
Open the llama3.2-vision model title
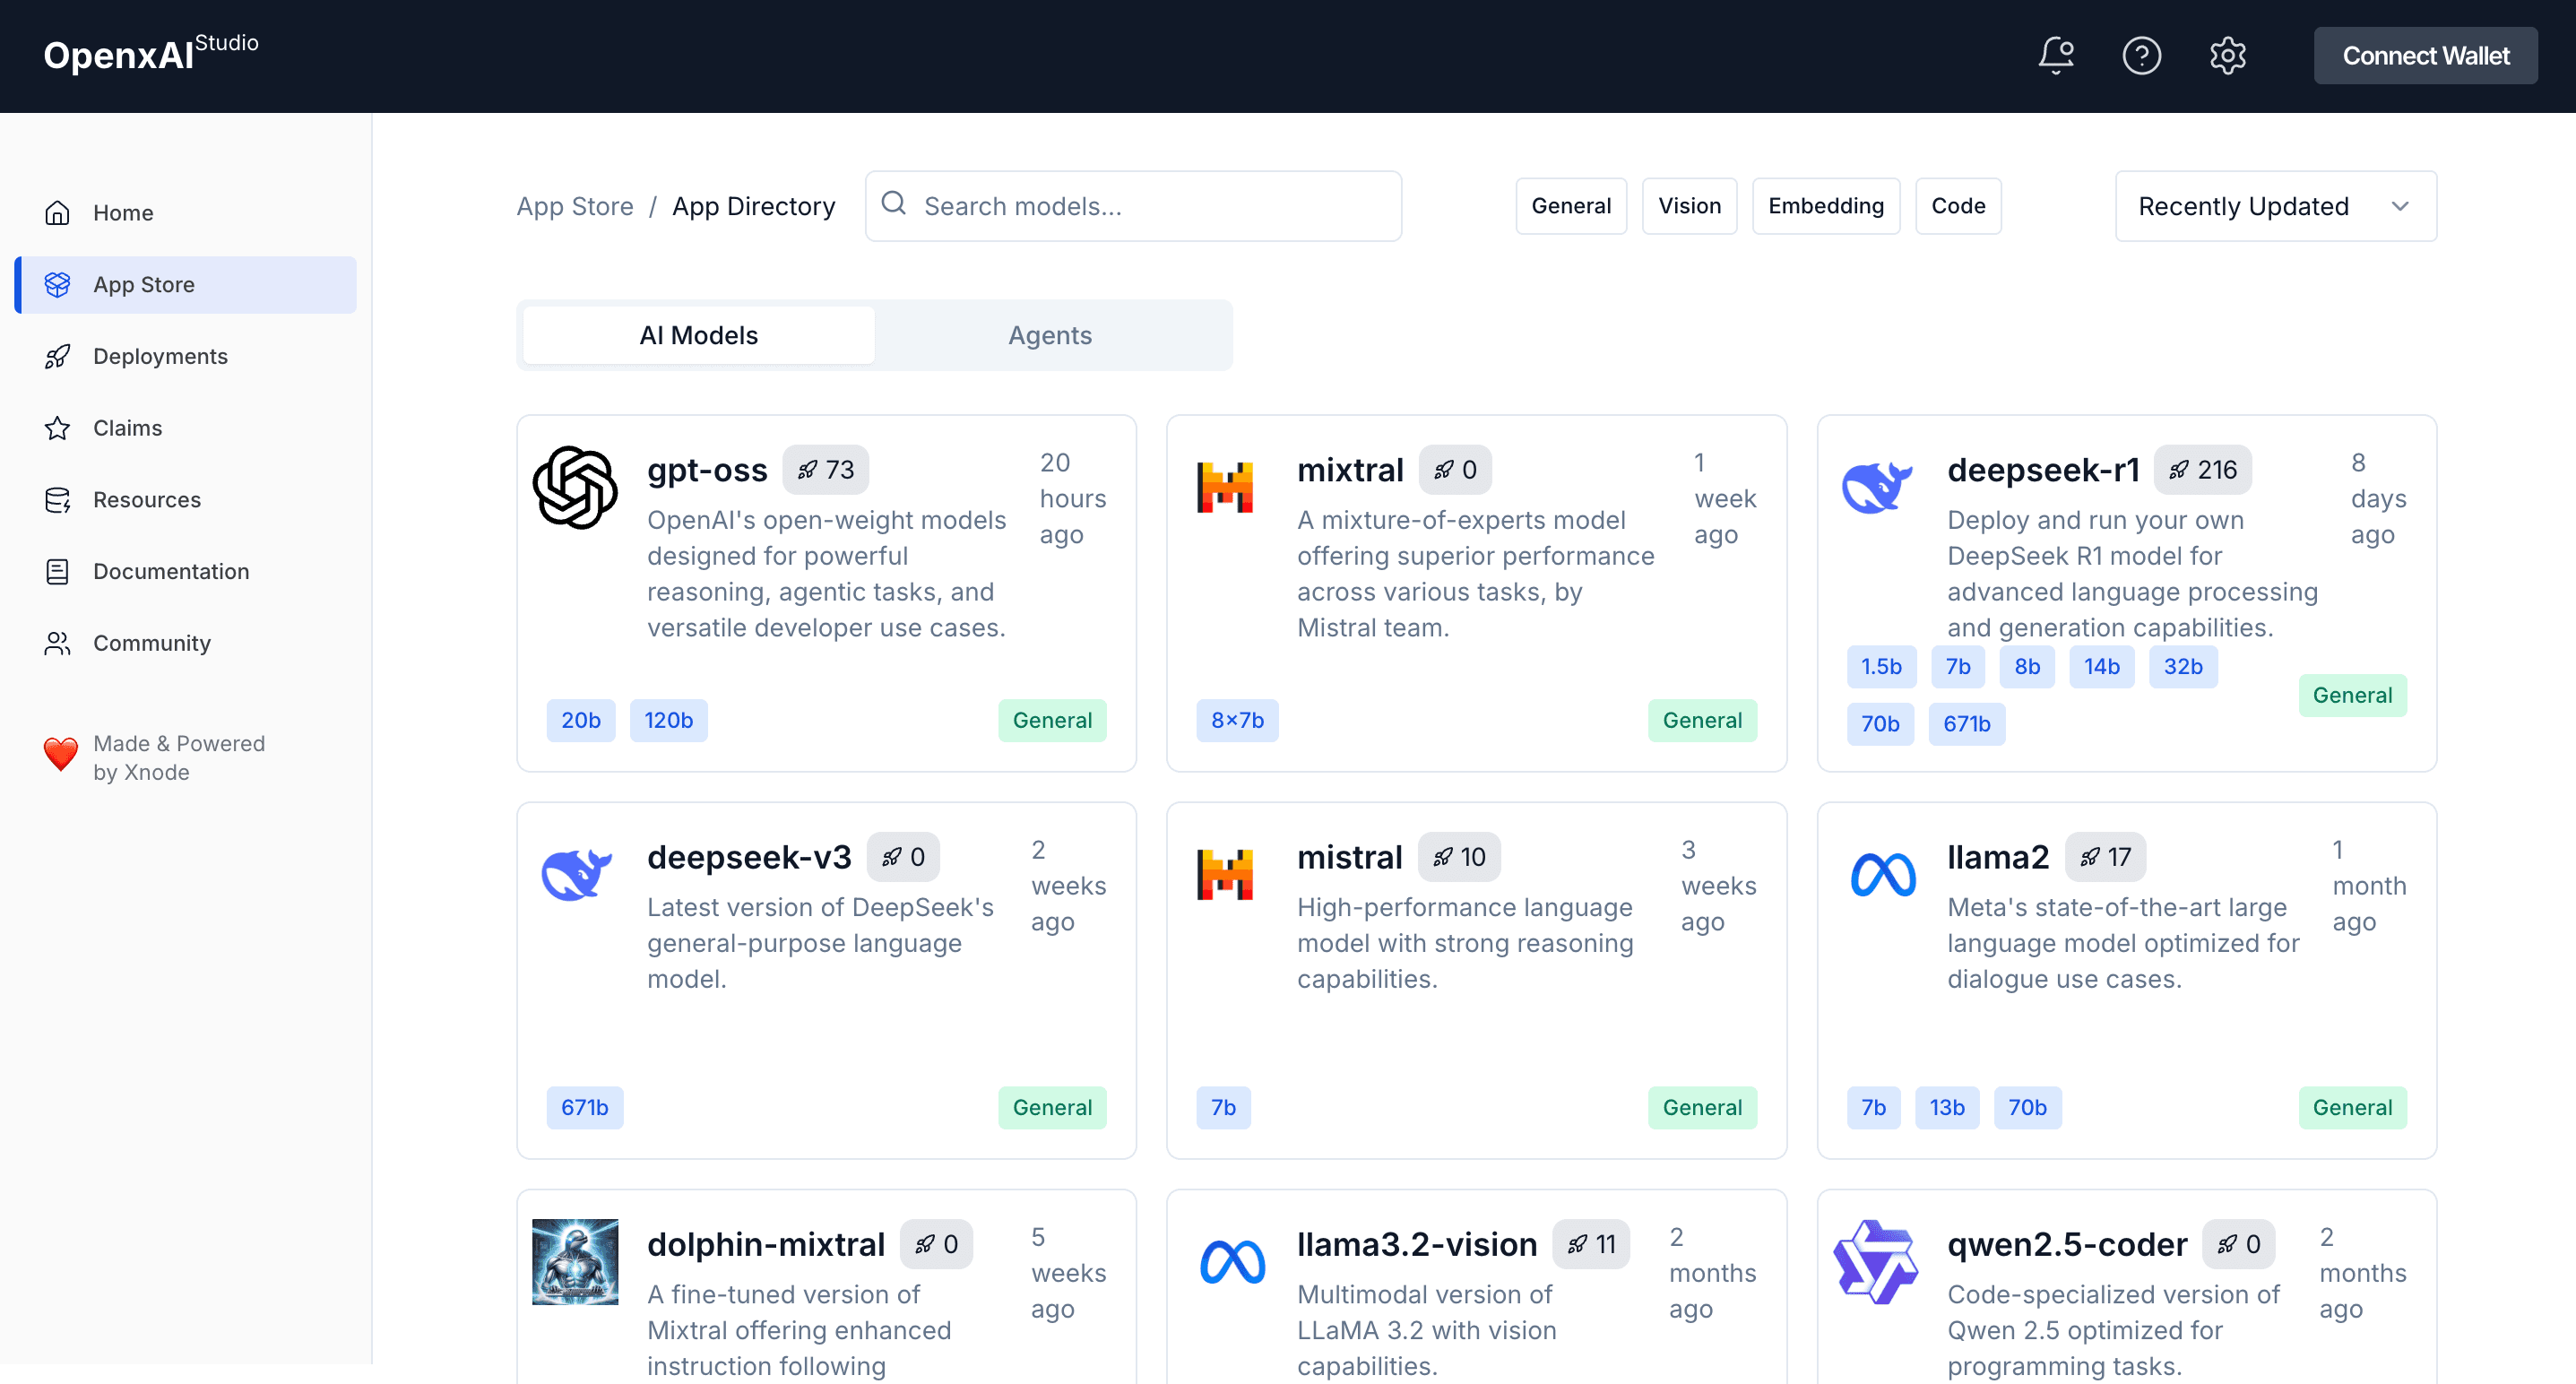click(1417, 1244)
